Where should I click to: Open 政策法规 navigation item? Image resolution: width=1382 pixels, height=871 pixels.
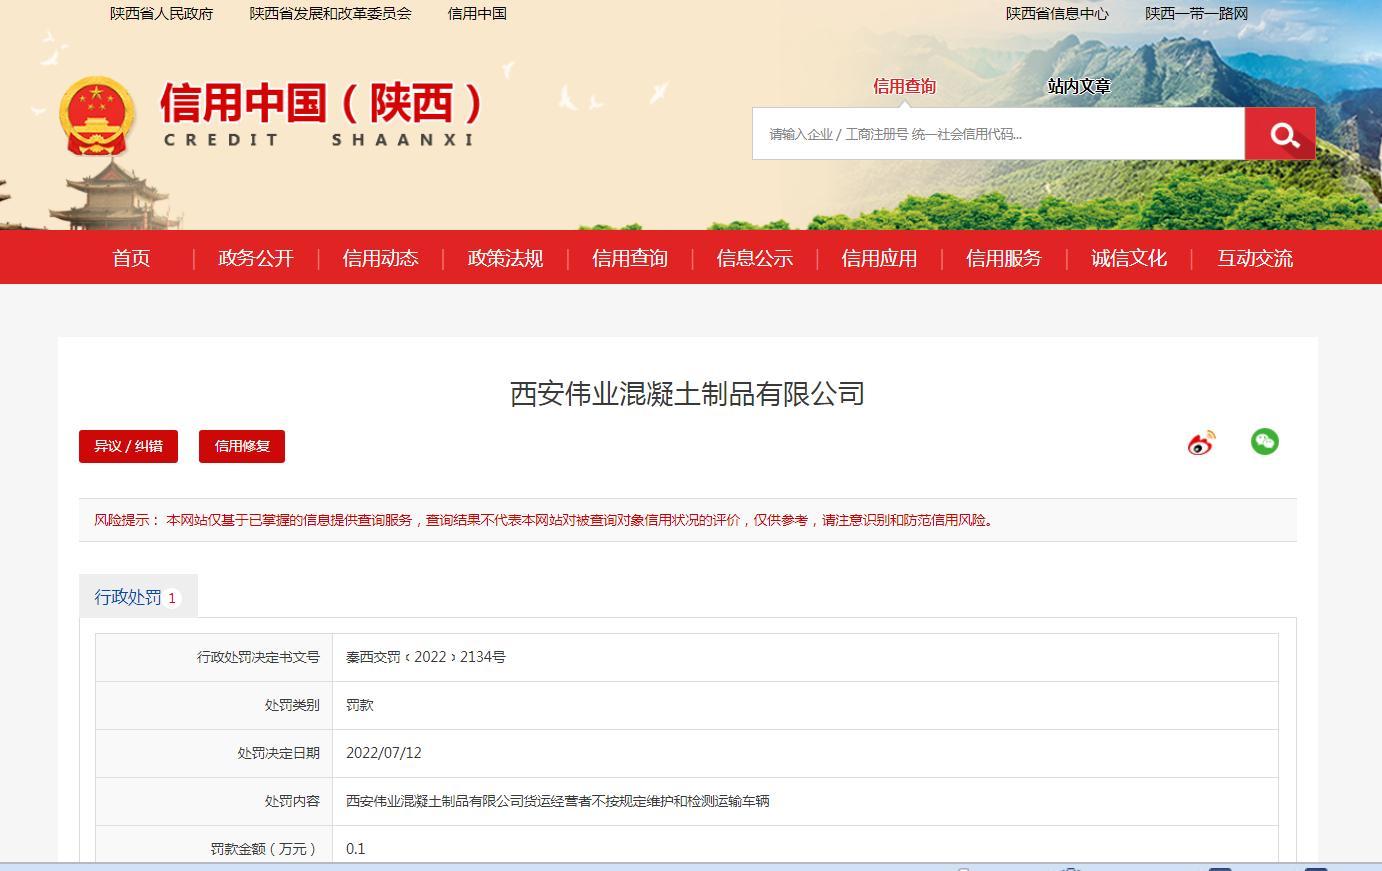(x=505, y=258)
